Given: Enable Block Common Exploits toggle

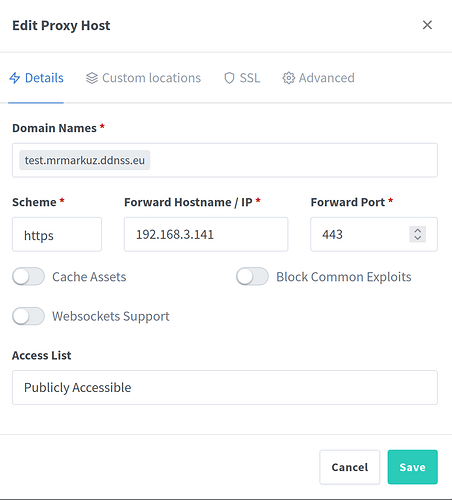Looking at the screenshot, I should pyautogui.click(x=252, y=277).
